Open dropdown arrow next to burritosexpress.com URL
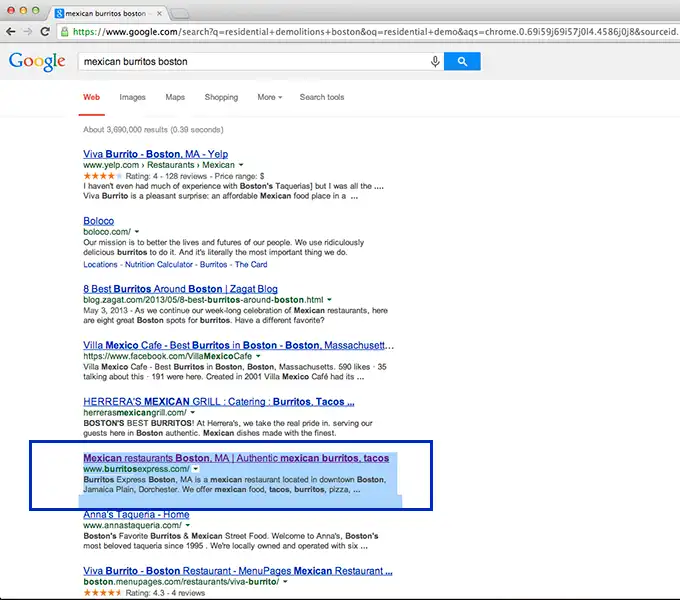 [x=196, y=468]
